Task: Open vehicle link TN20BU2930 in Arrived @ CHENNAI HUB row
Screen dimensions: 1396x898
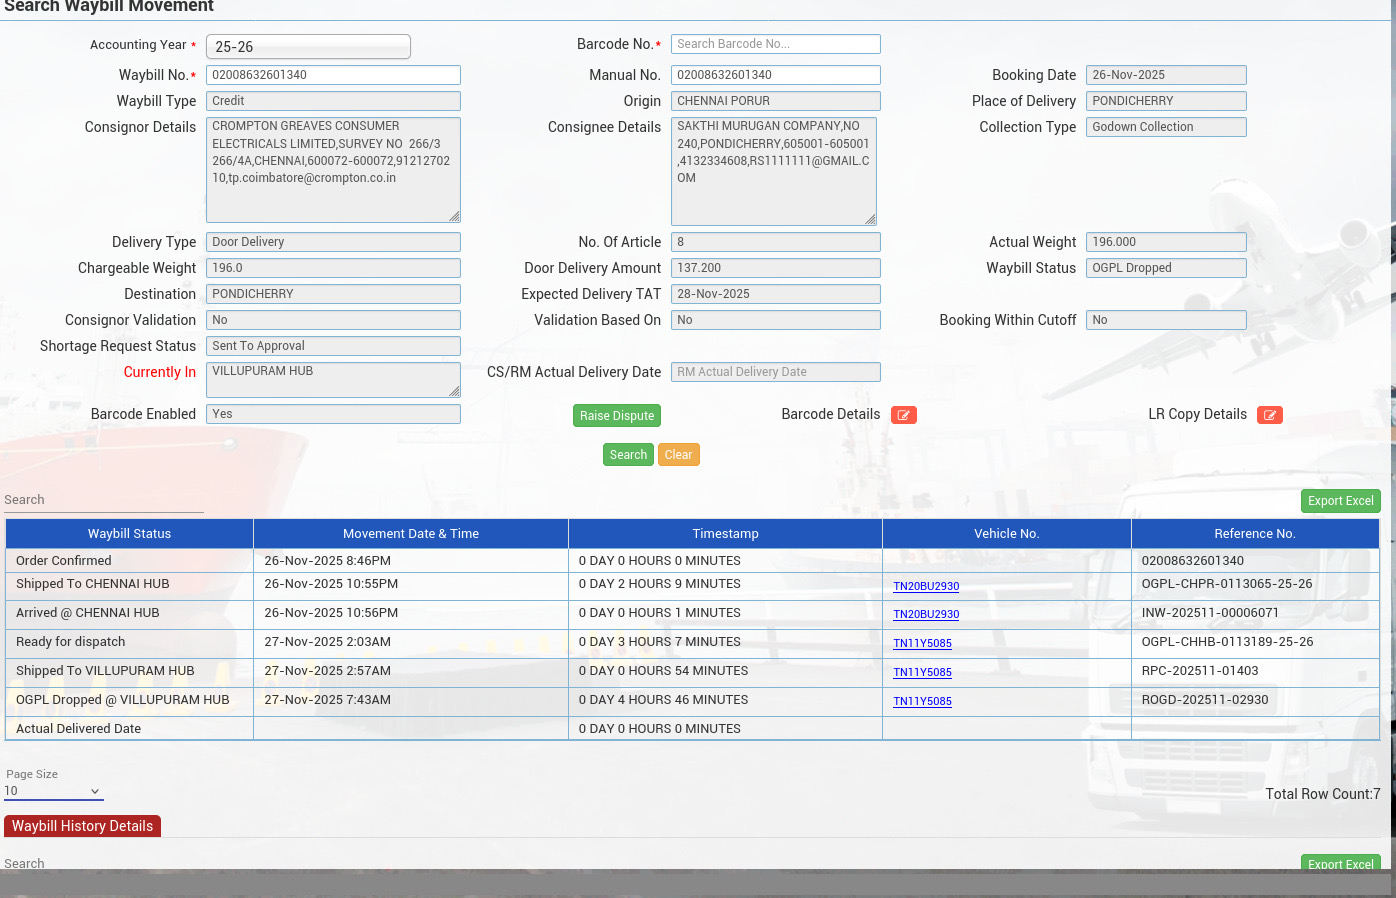Action: pyautogui.click(x=925, y=615)
